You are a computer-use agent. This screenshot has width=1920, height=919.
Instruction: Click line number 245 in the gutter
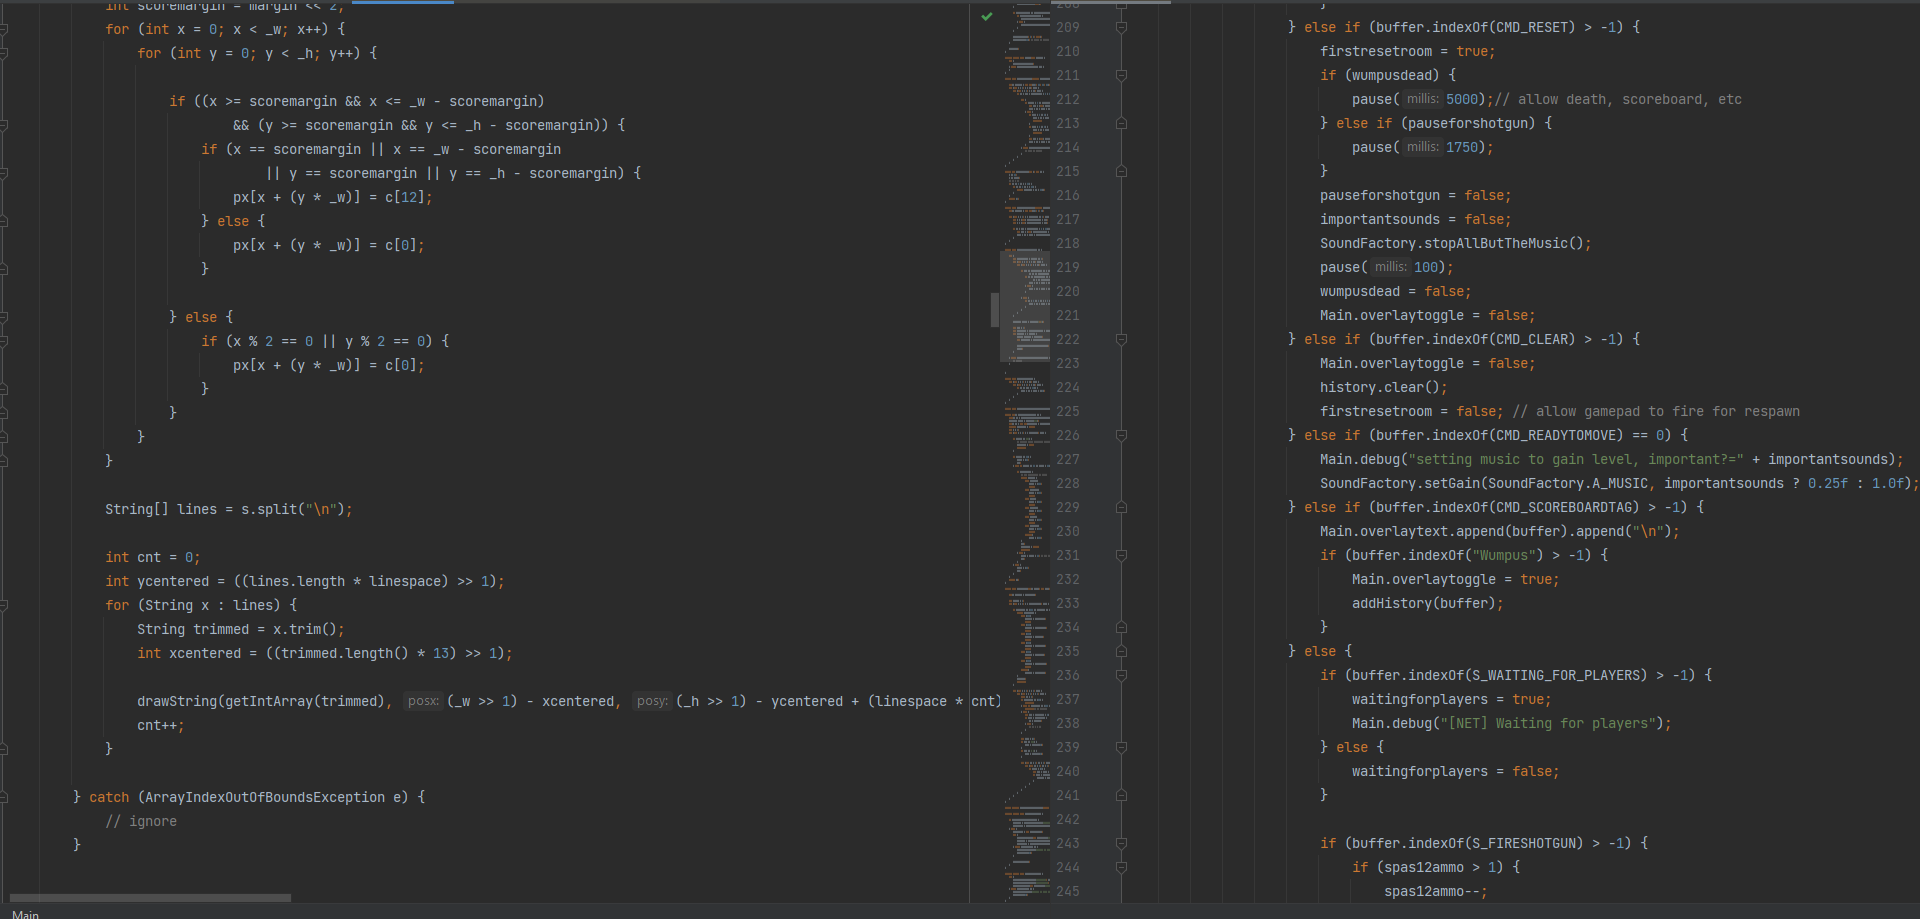tap(1068, 891)
